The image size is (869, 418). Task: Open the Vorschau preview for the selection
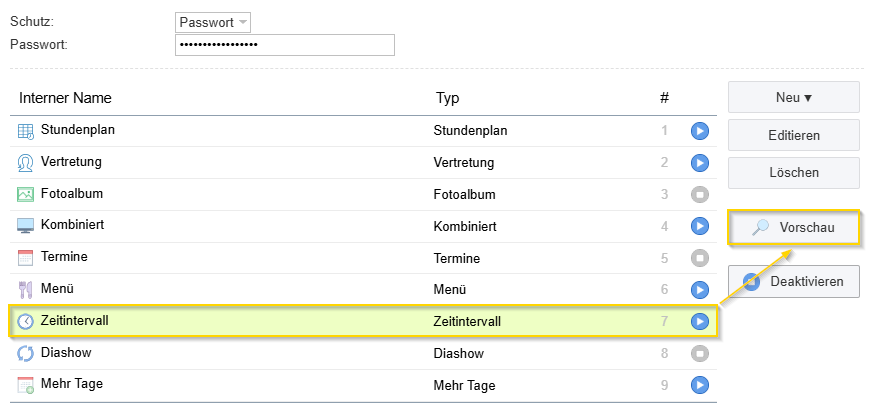tap(794, 227)
